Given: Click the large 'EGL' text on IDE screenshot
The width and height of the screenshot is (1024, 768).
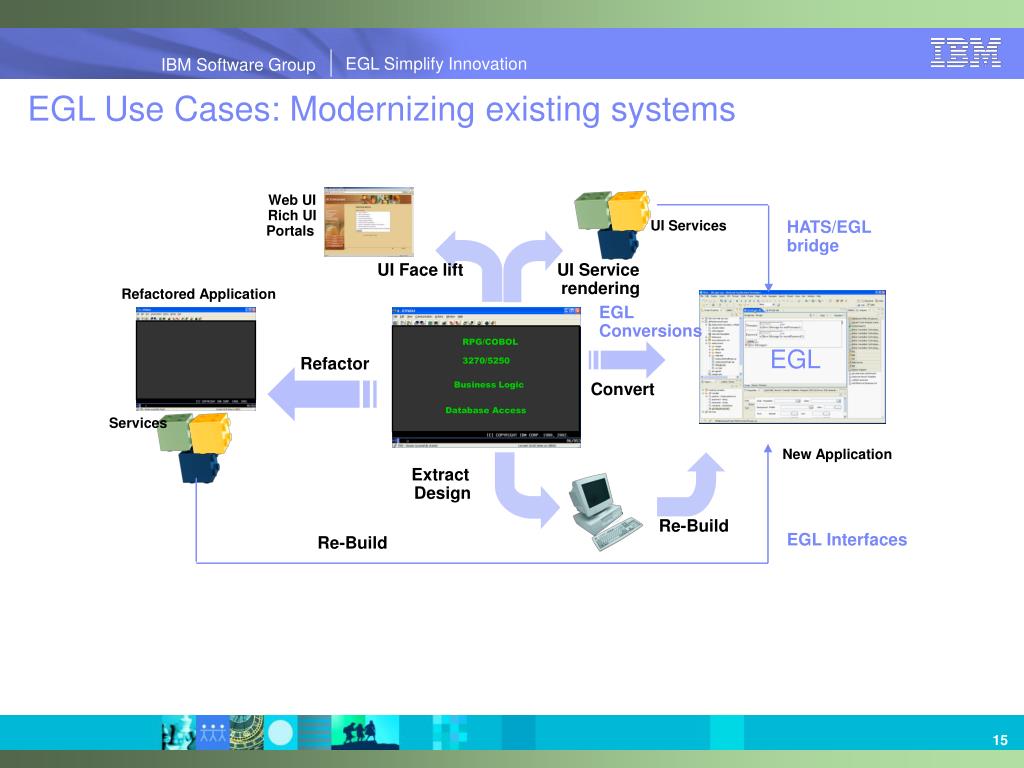Looking at the screenshot, I should click(795, 360).
